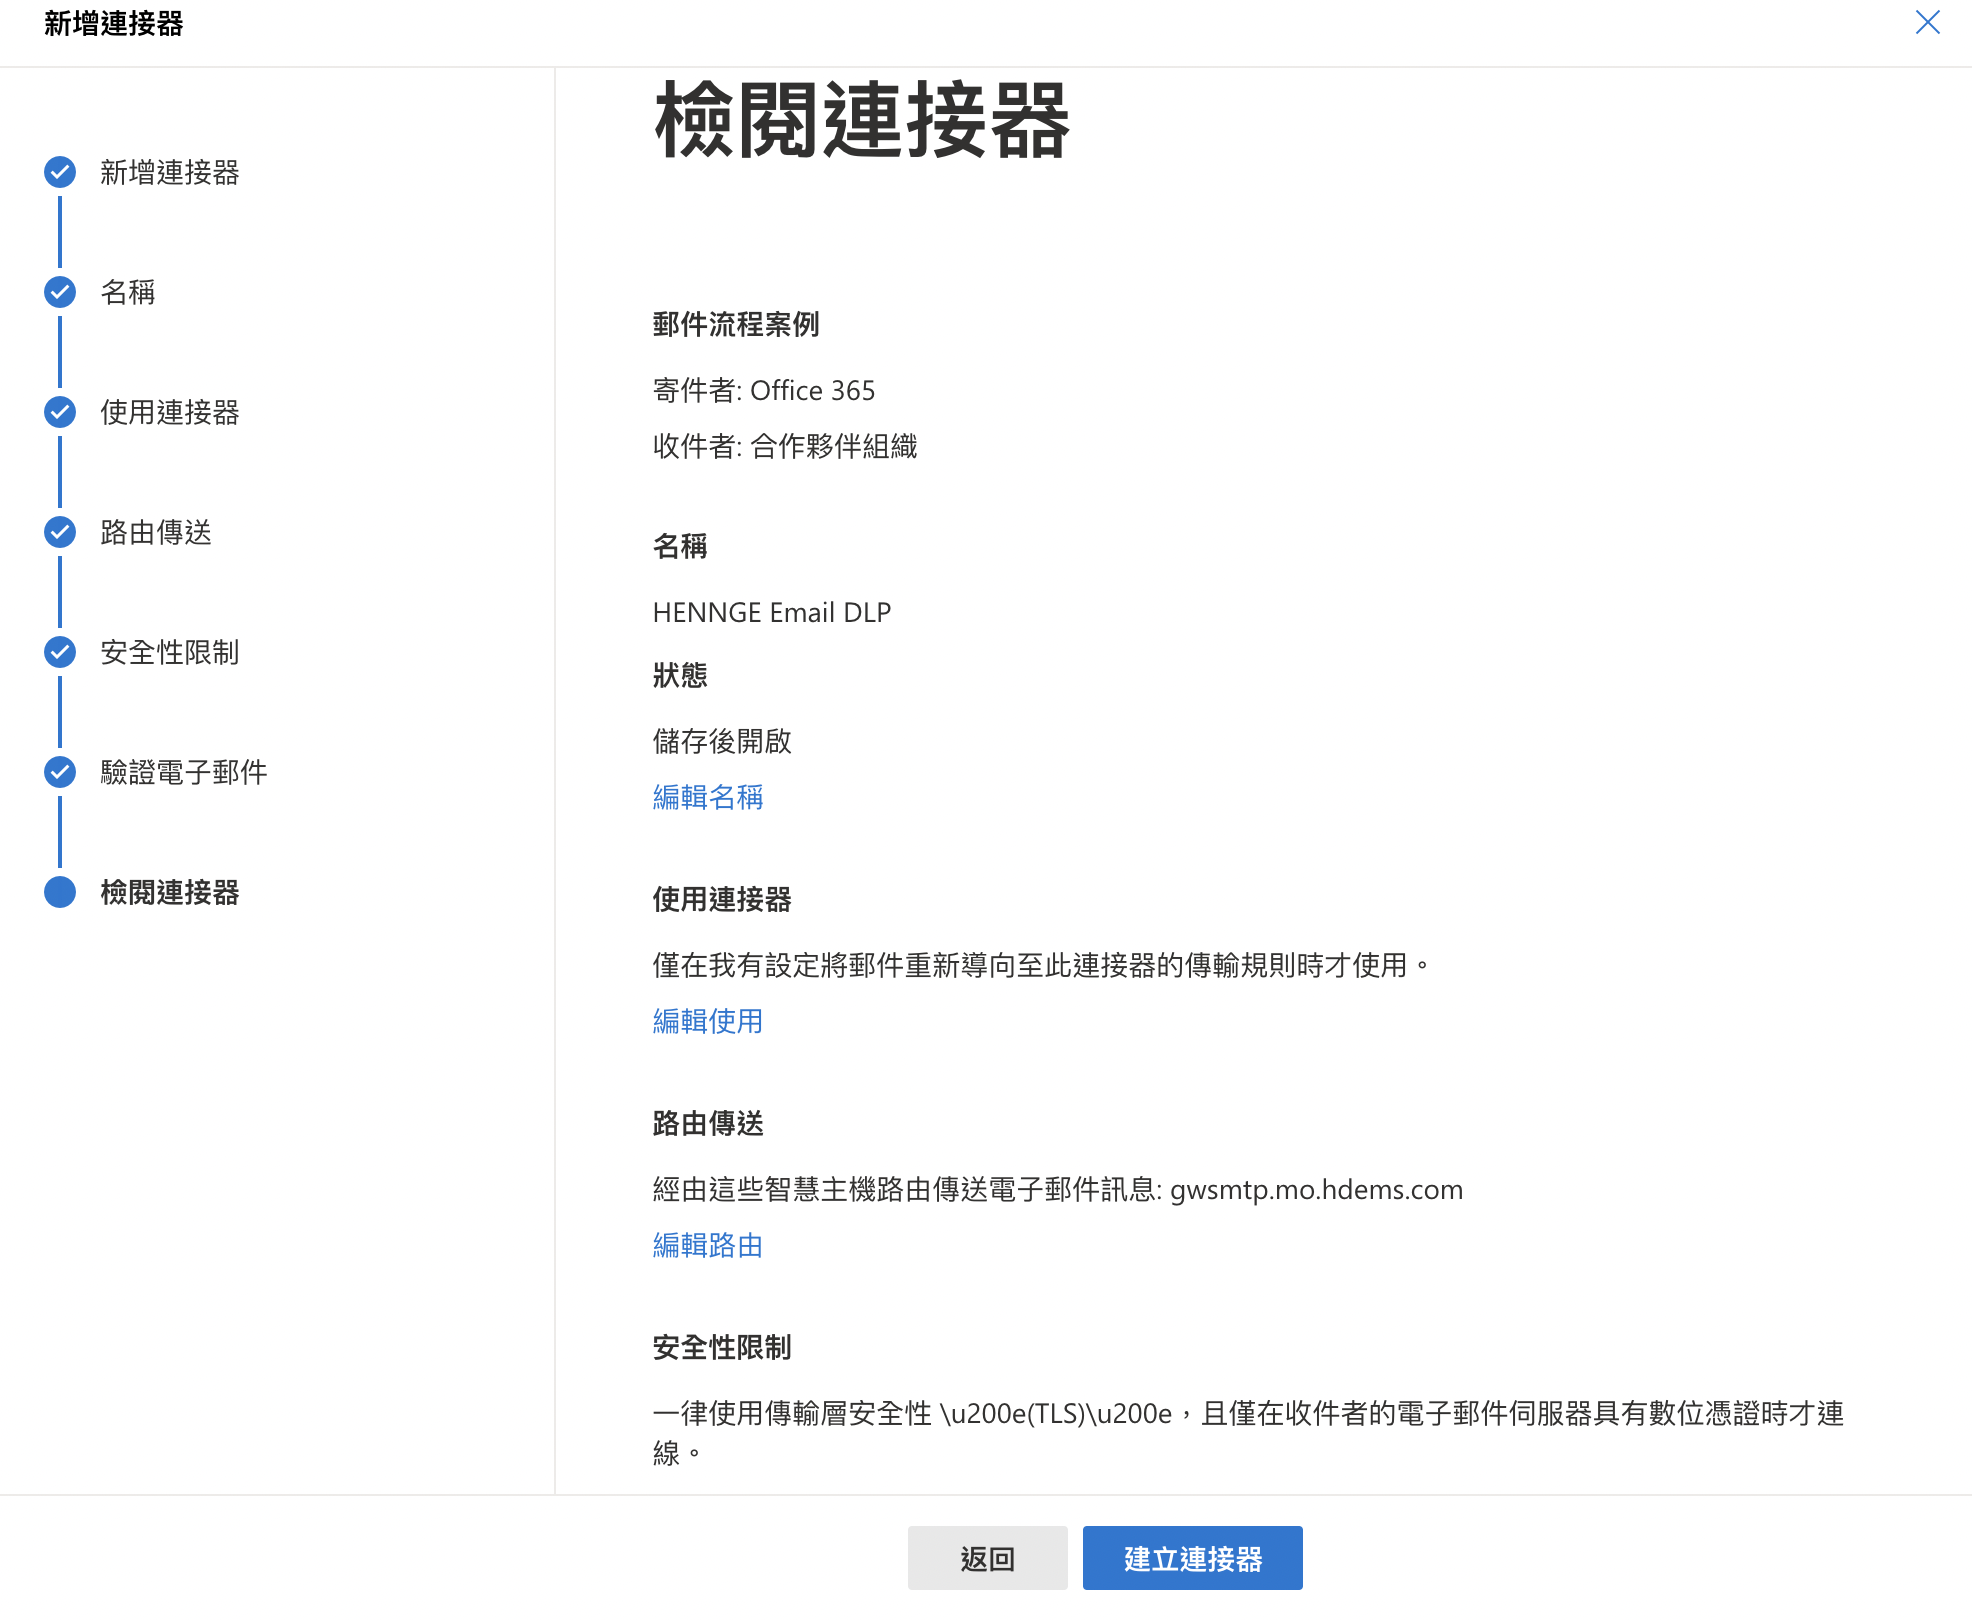
Task: Click the bold 使用連接器 heading in review pane
Action: click(722, 899)
